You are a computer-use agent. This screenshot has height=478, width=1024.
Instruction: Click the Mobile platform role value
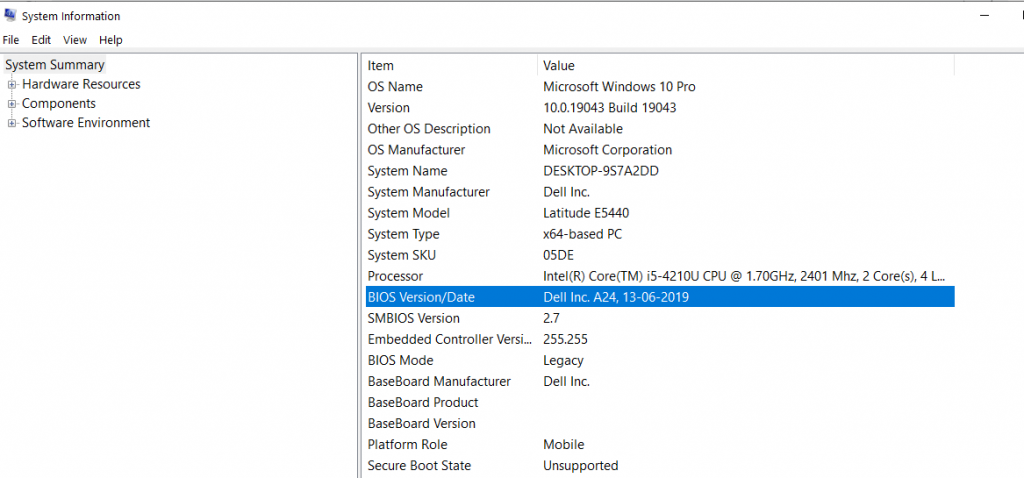click(564, 445)
